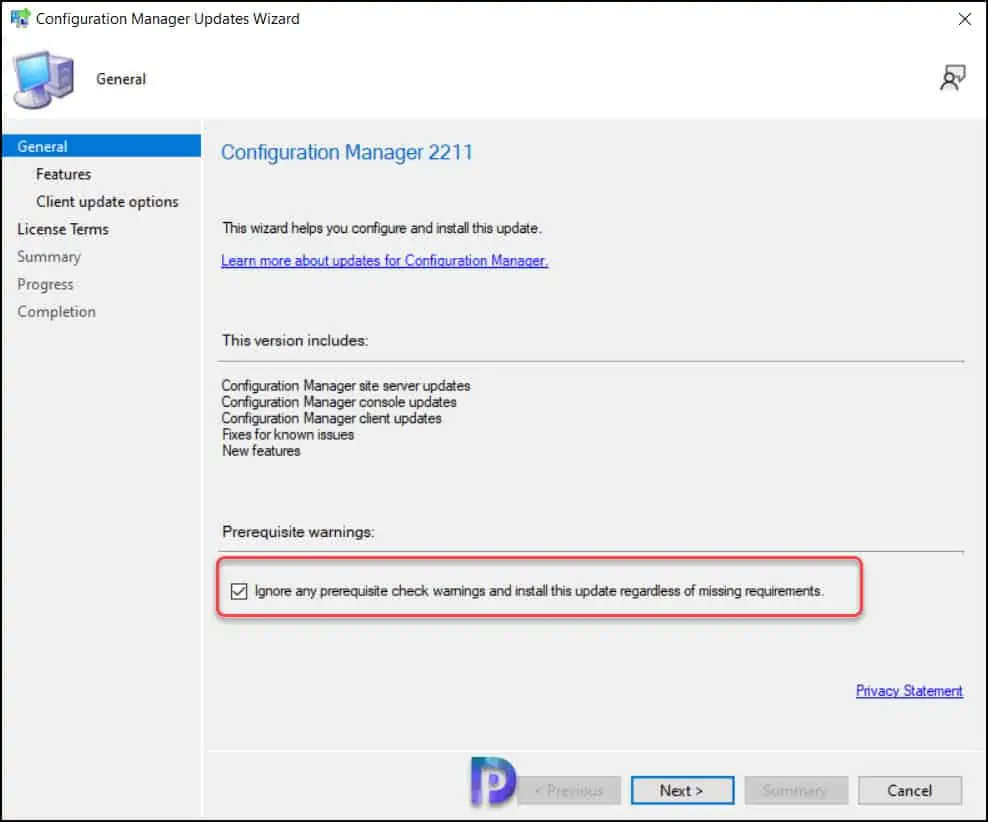Click the computer wizard icon beside General
The image size is (988, 822).
tap(43, 79)
